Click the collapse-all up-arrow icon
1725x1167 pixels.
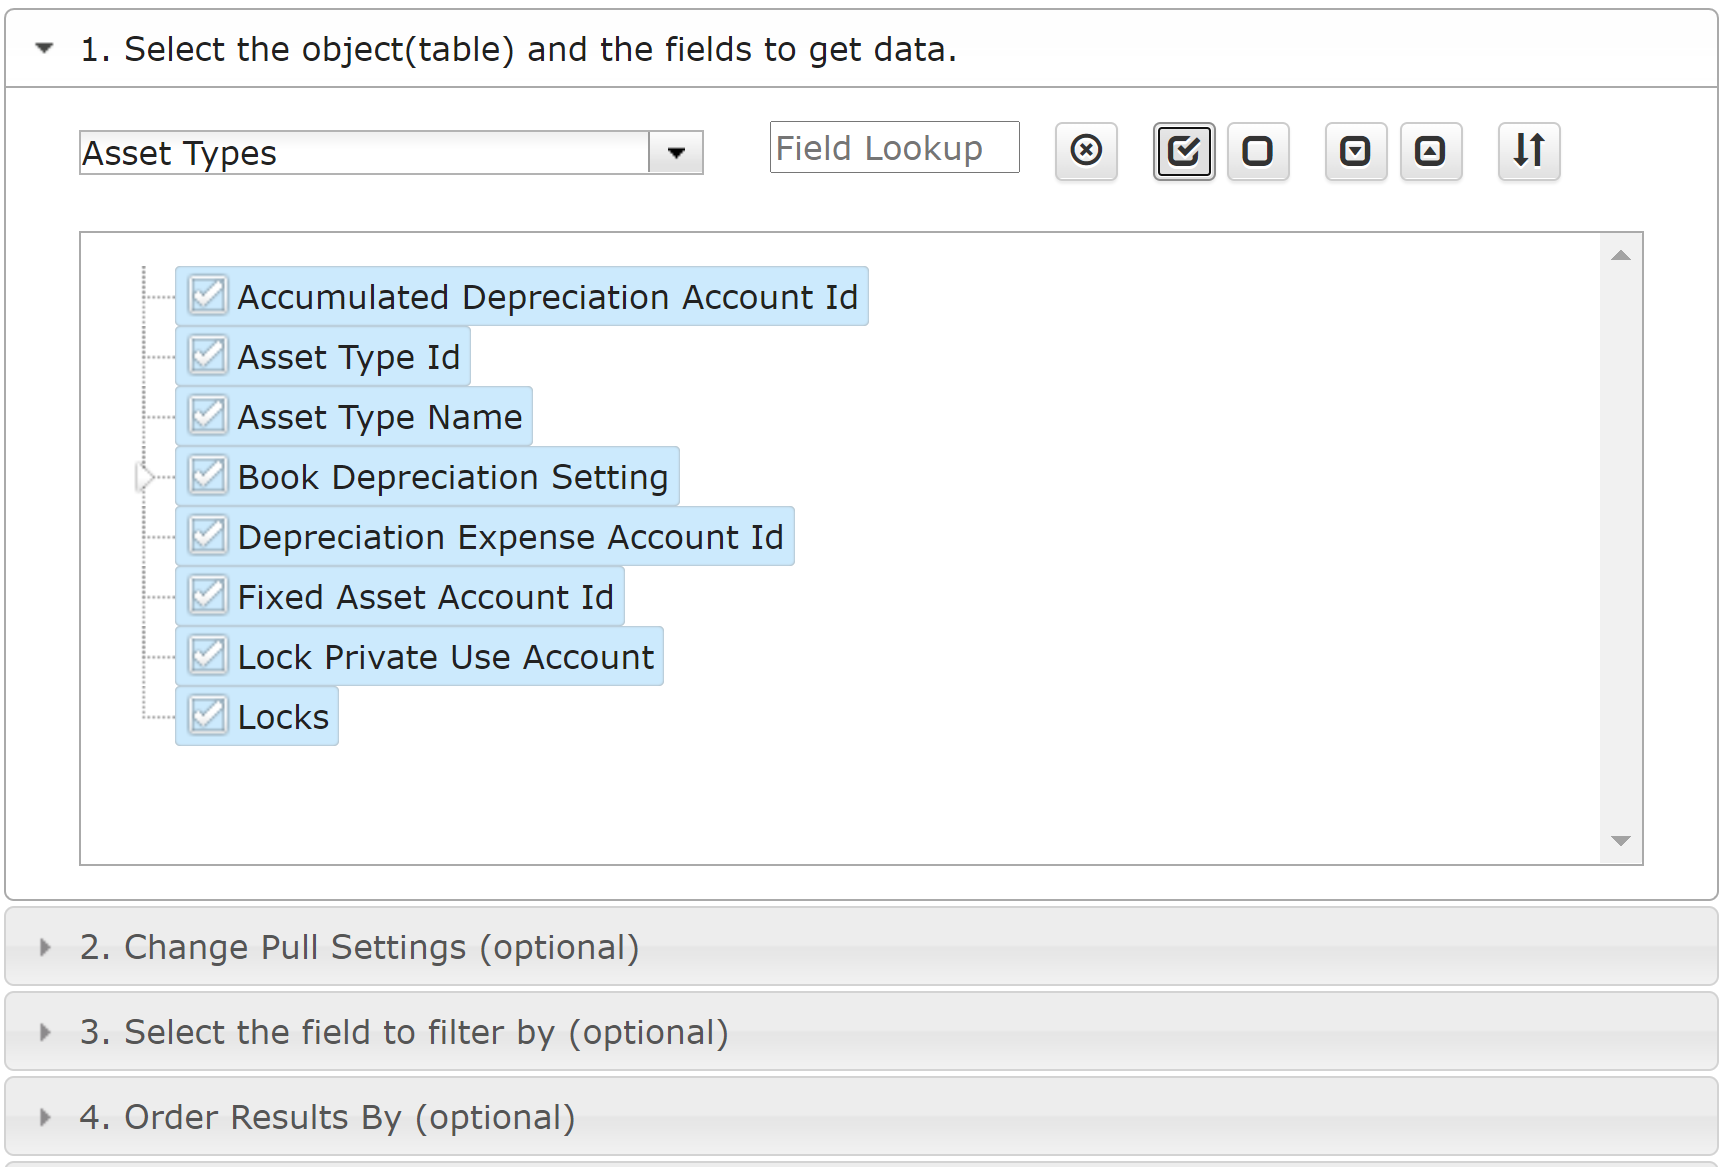(1431, 151)
